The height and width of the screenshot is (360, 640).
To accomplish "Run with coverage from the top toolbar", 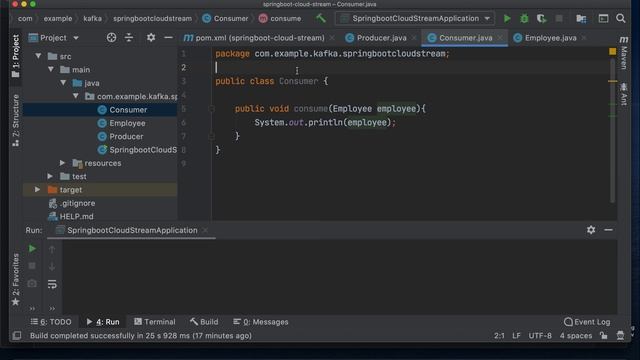I will (x=542, y=18).
